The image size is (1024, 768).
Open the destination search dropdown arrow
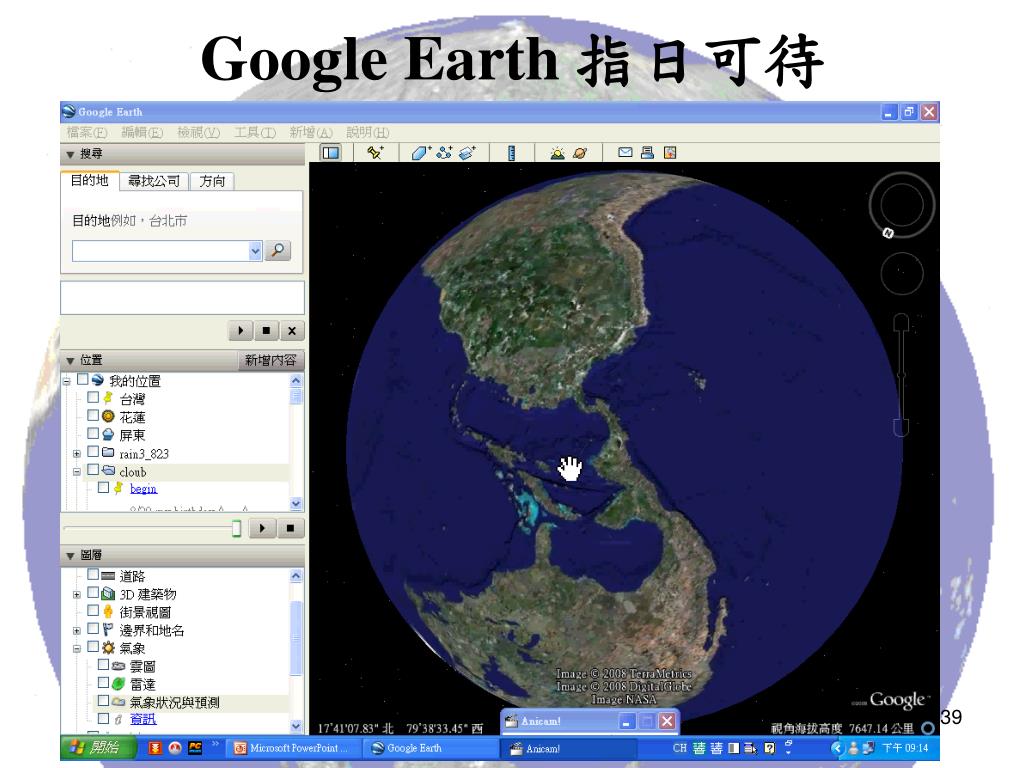click(255, 251)
